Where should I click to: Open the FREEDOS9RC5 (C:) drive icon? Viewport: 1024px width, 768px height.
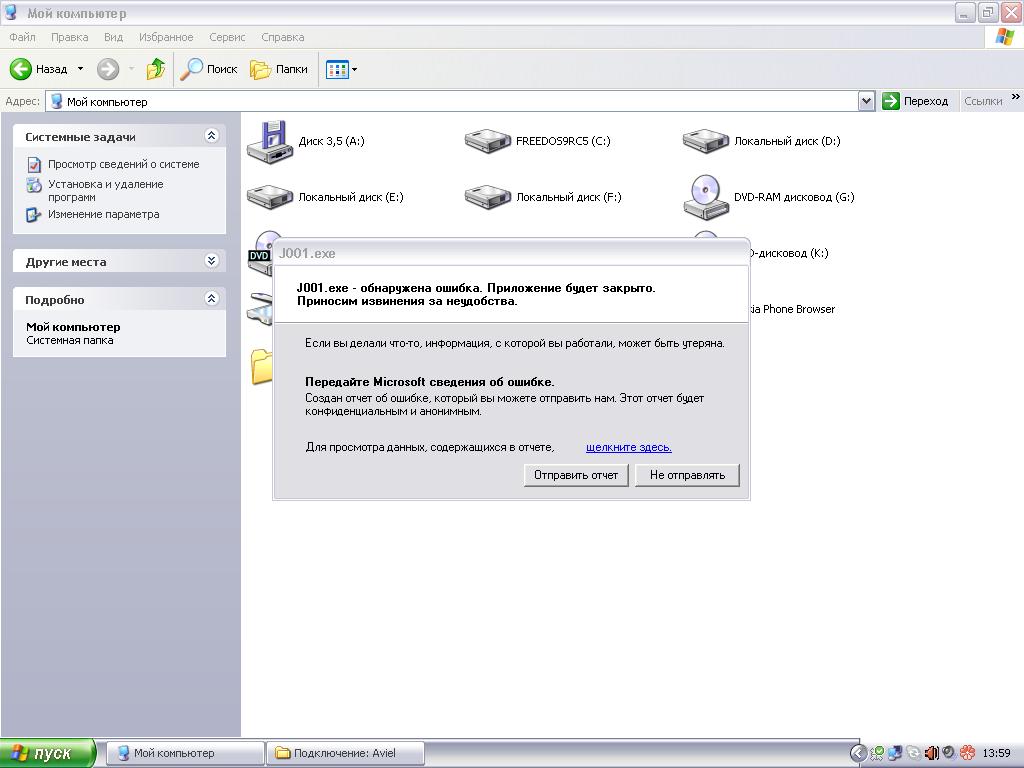(x=487, y=141)
